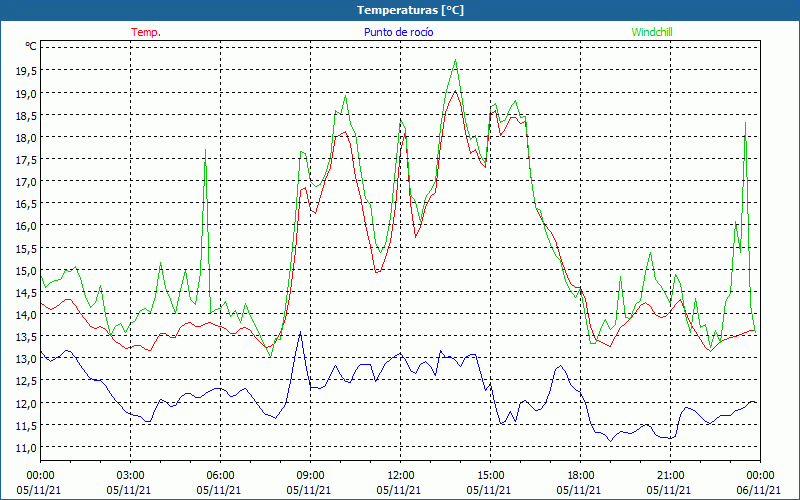Select the green 'Windchill' legend label
Screen dimensions: 800x500
pyautogui.click(x=652, y=32)
